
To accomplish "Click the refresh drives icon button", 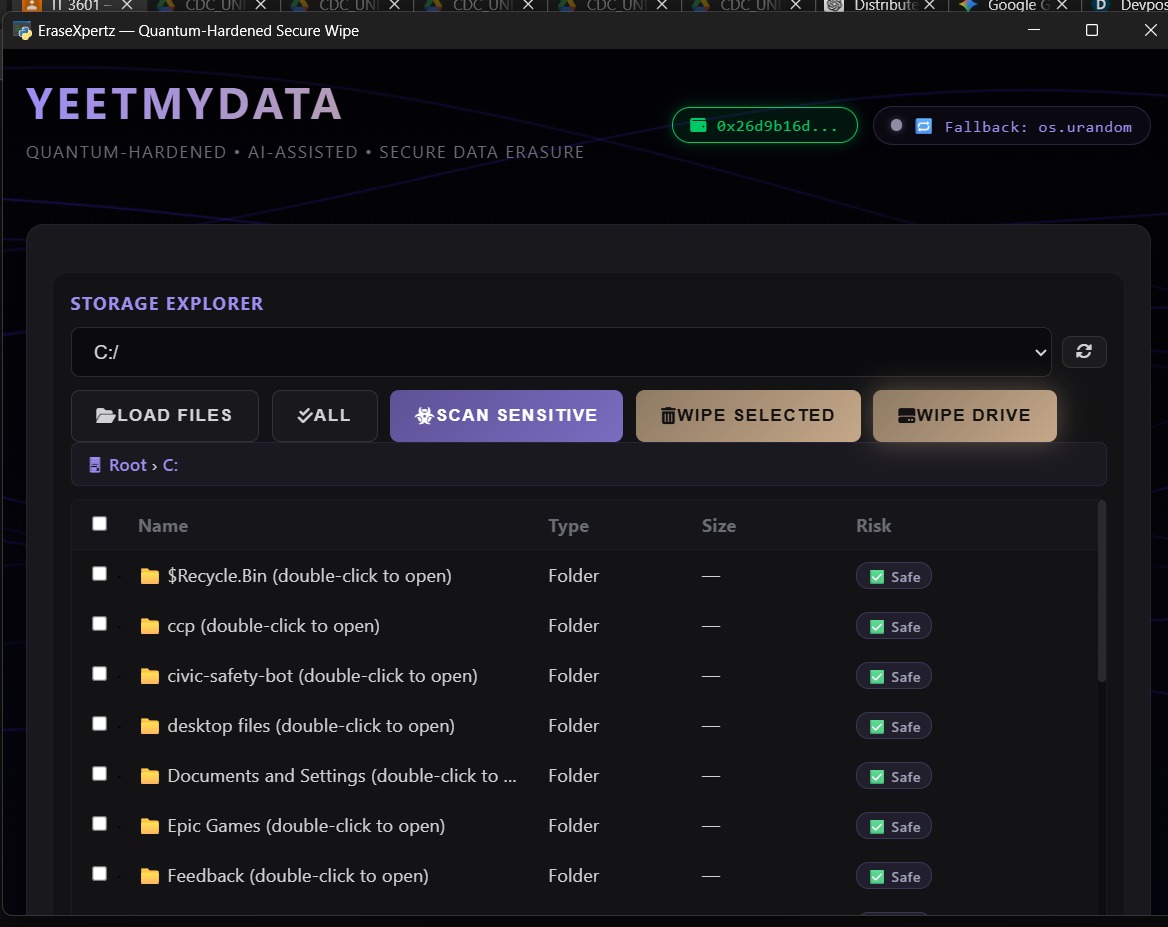I will [1084, 352].
